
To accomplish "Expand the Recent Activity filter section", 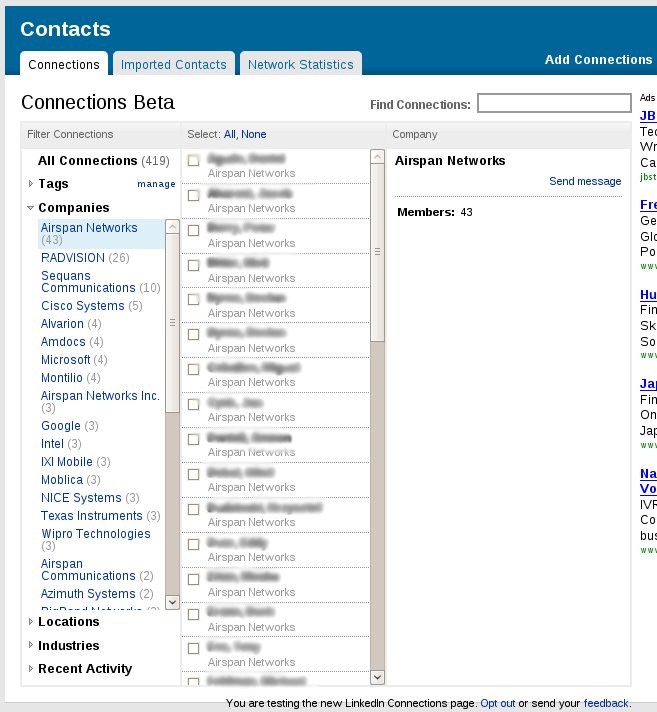I will coord(30,668).
